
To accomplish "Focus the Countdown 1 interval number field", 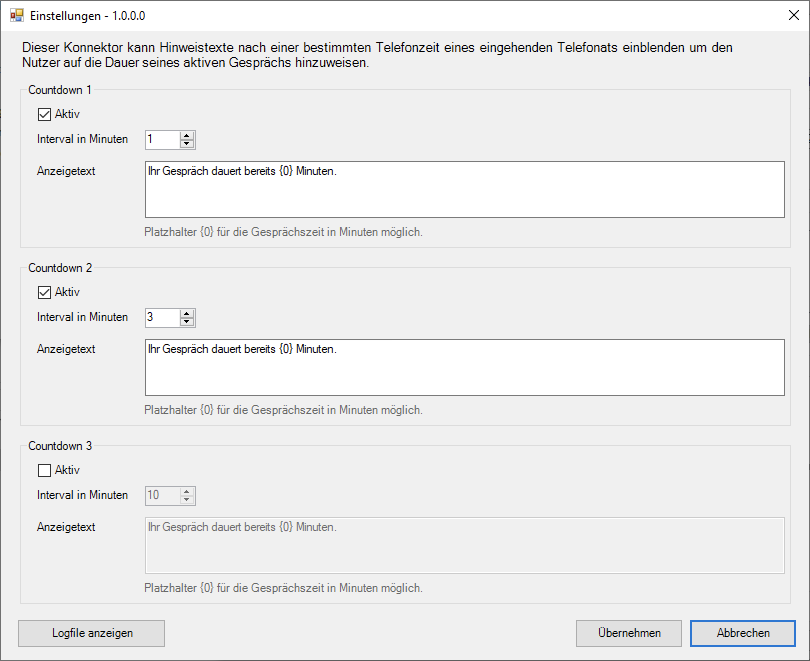I will click(163, 139).
